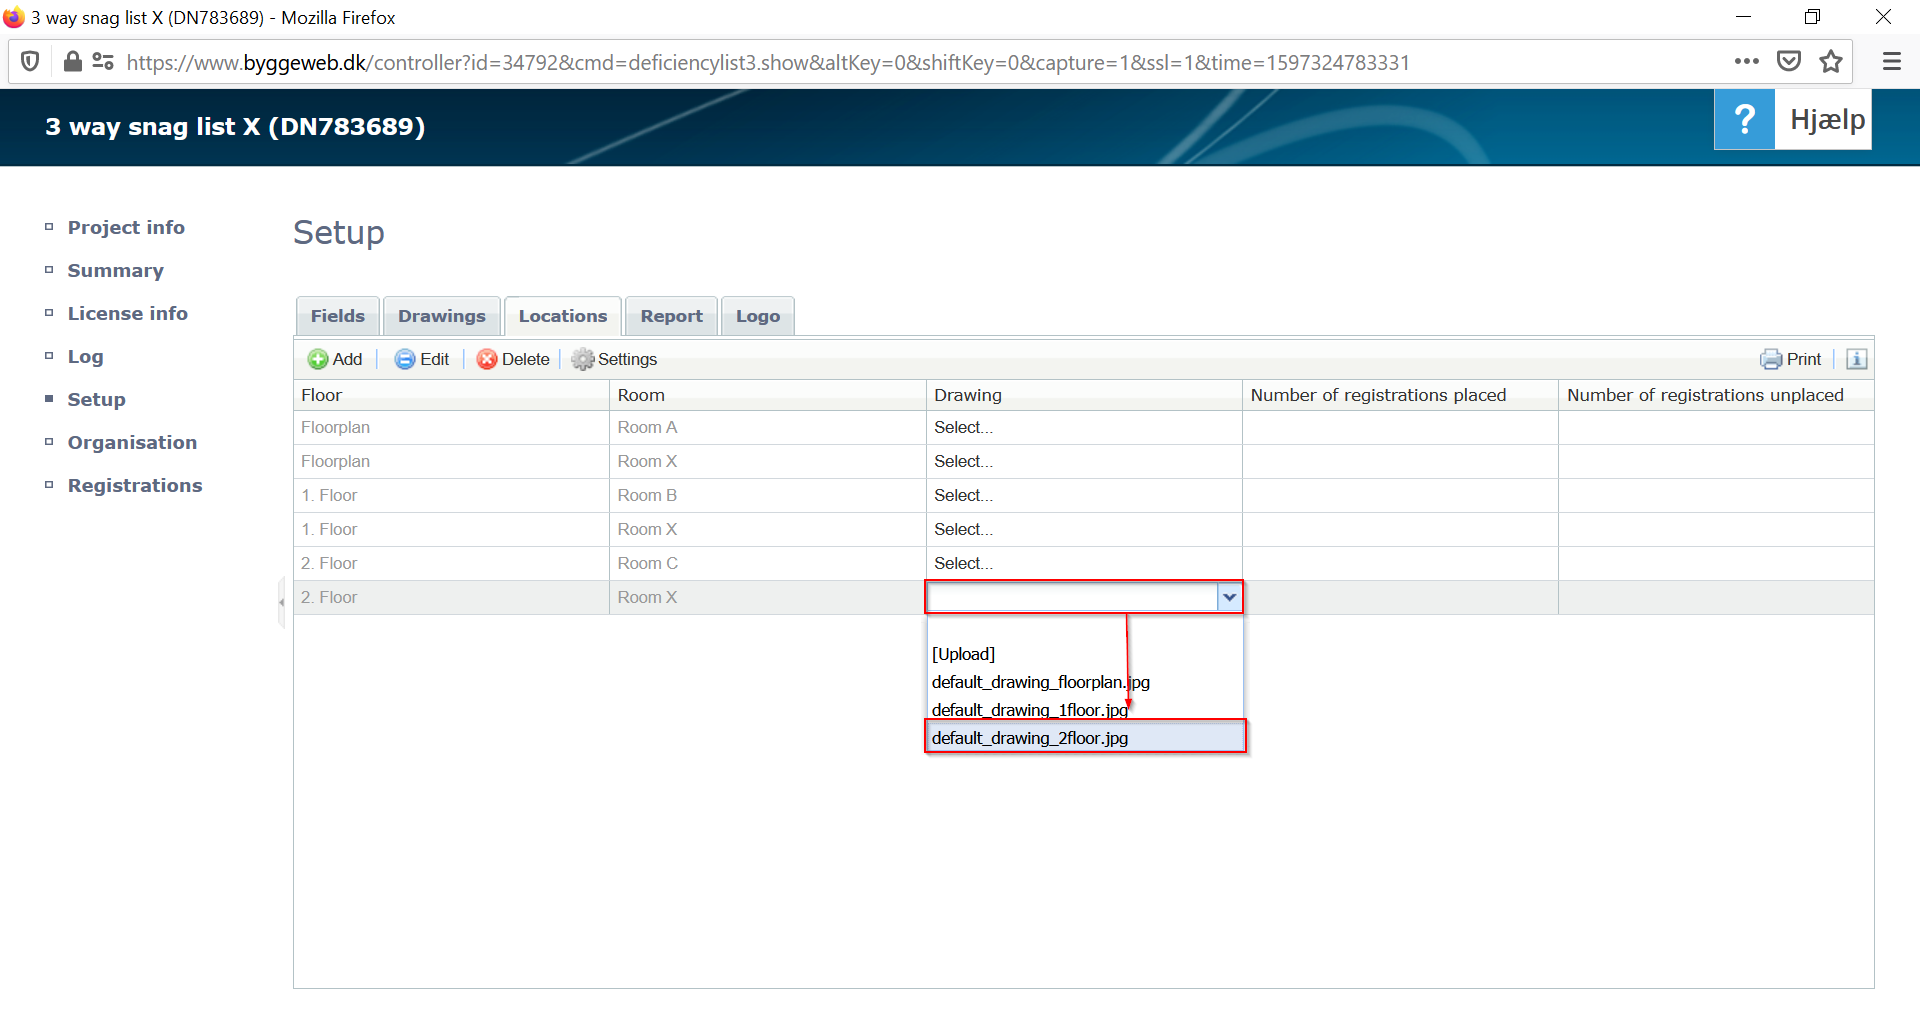Select the Room C cell
This screenshot has height=1017, width=1920.
(x=767, y=564)
